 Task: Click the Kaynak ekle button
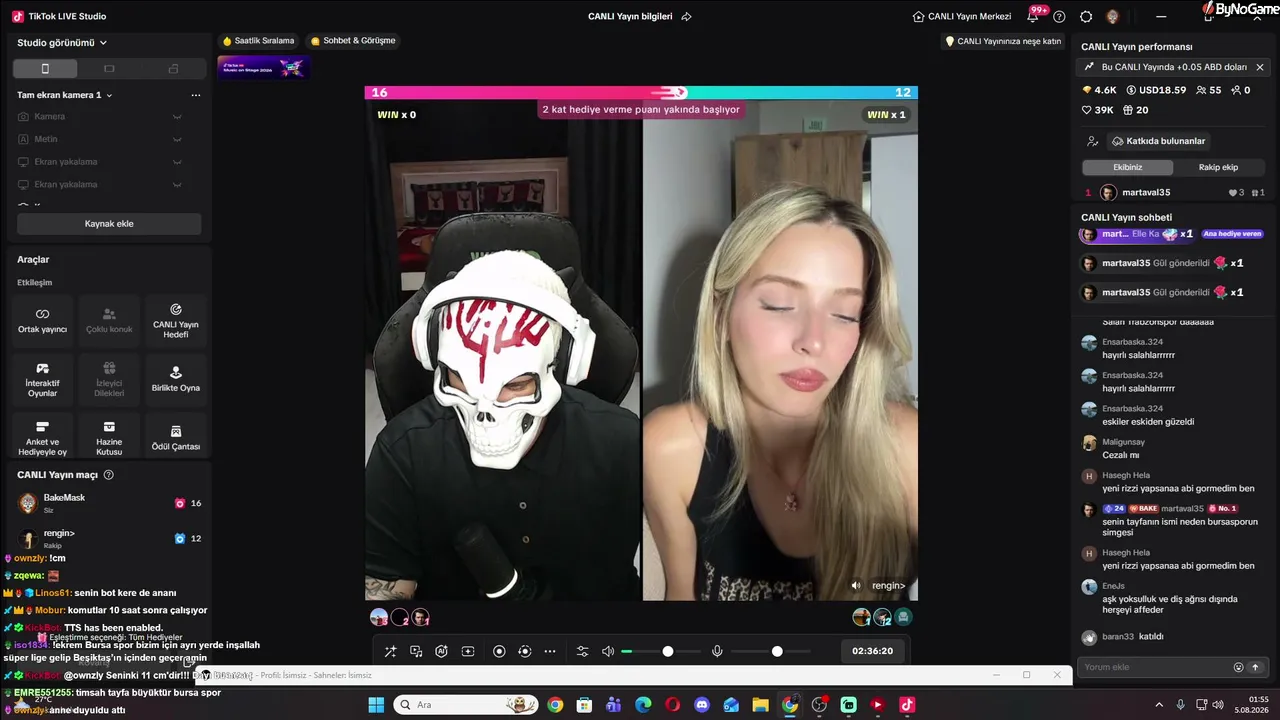[109, 224]
